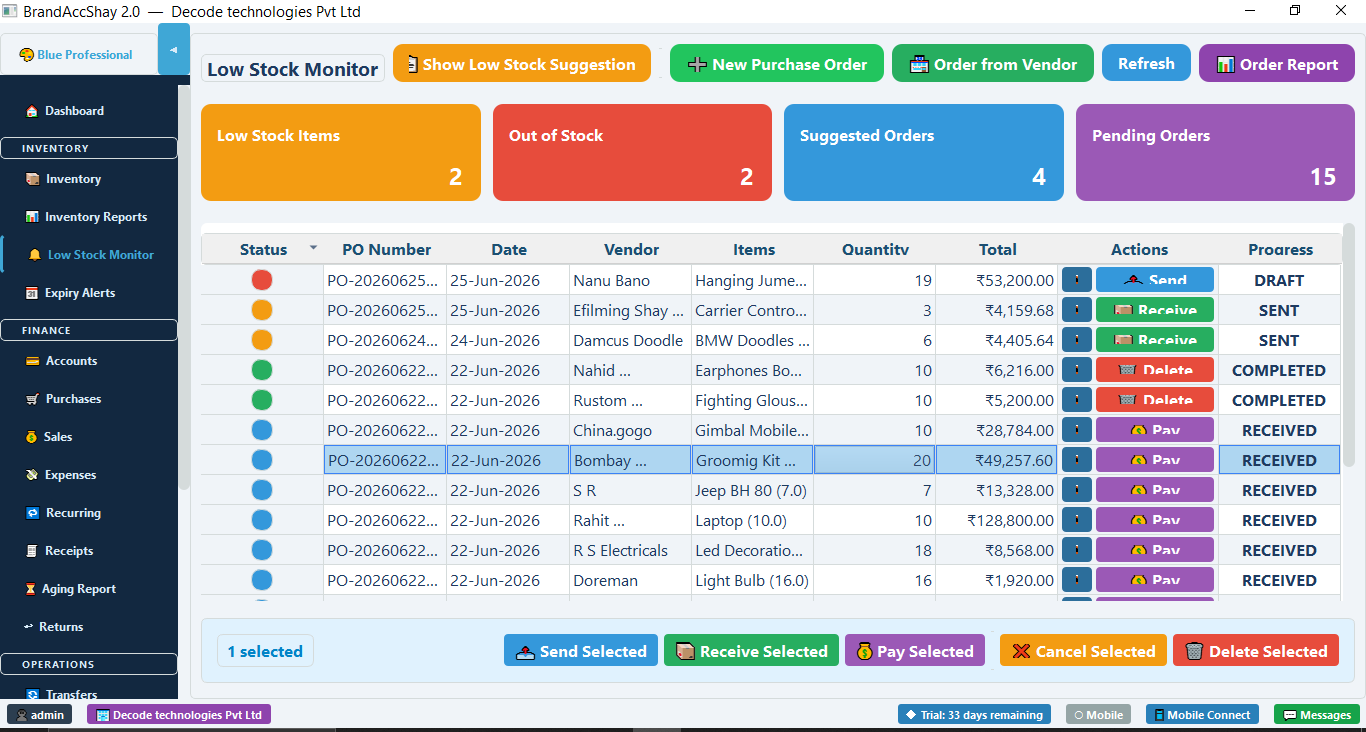Toggle the FINANCE section header
This screenshot has width=1366, height=732.
coord(89,330)
